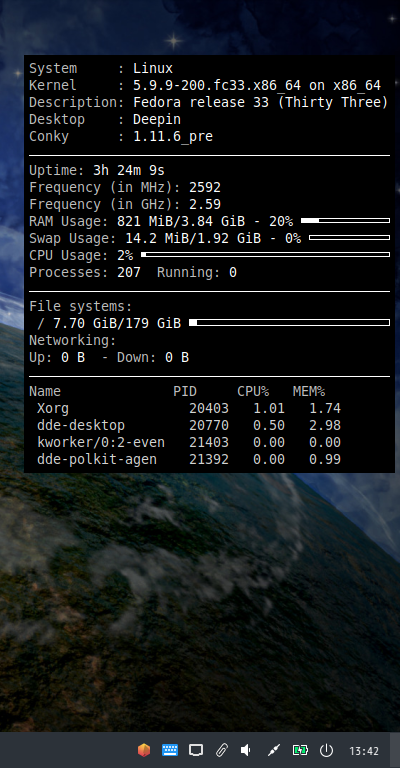Click the root filesystem usage bar

[x=289, y=322]
